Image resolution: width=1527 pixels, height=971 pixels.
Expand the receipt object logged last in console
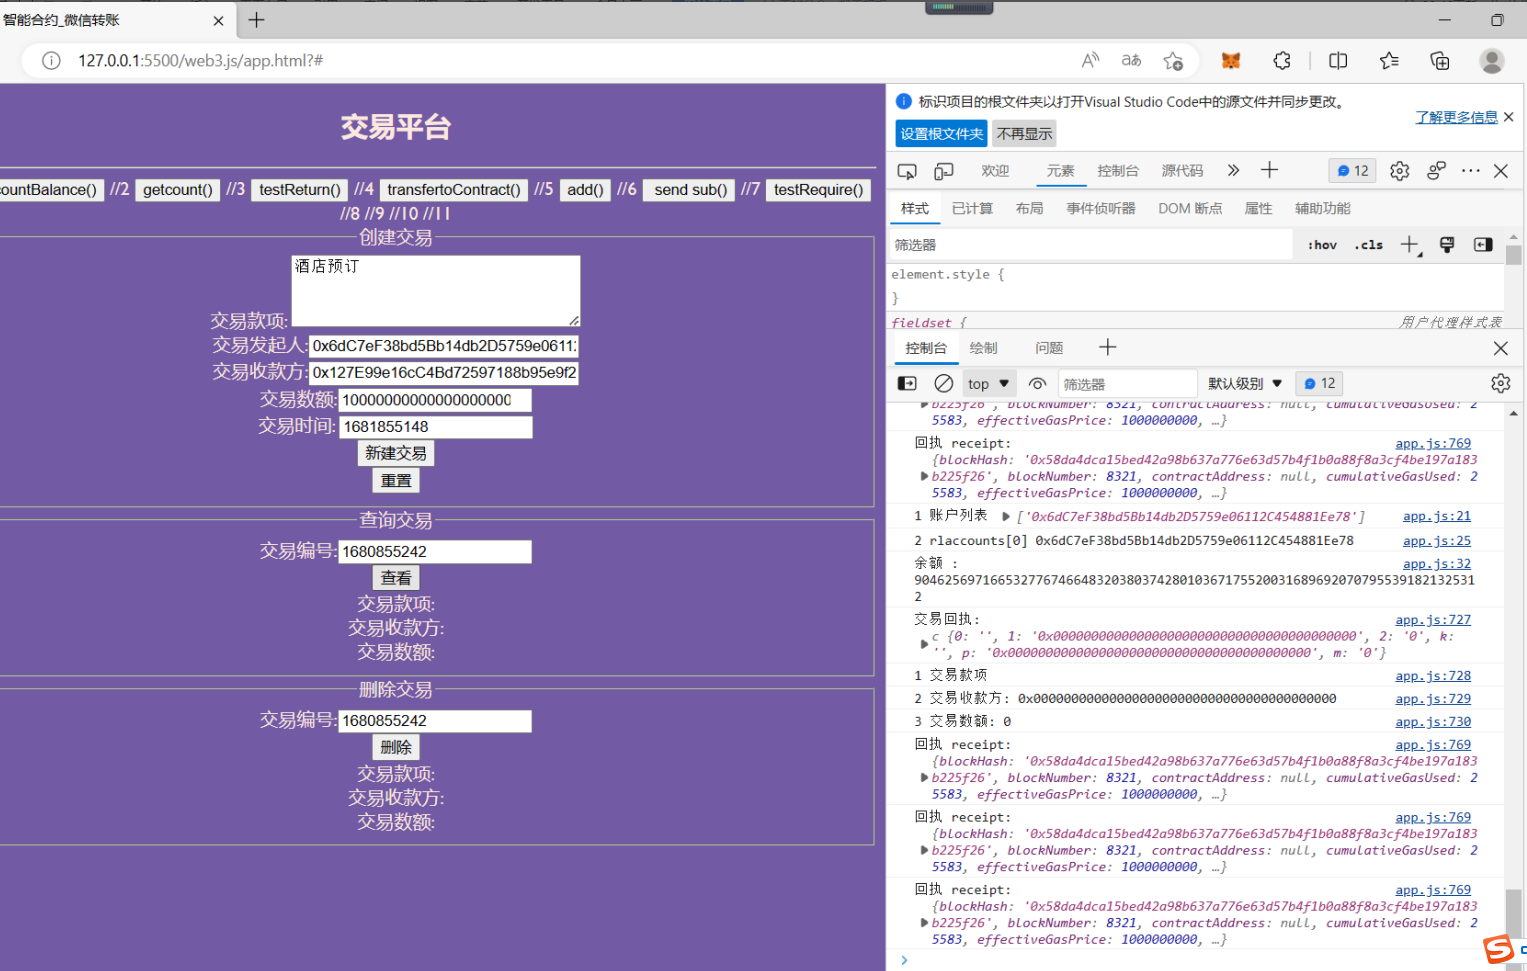pyautogui.click(x=924, y=923)
